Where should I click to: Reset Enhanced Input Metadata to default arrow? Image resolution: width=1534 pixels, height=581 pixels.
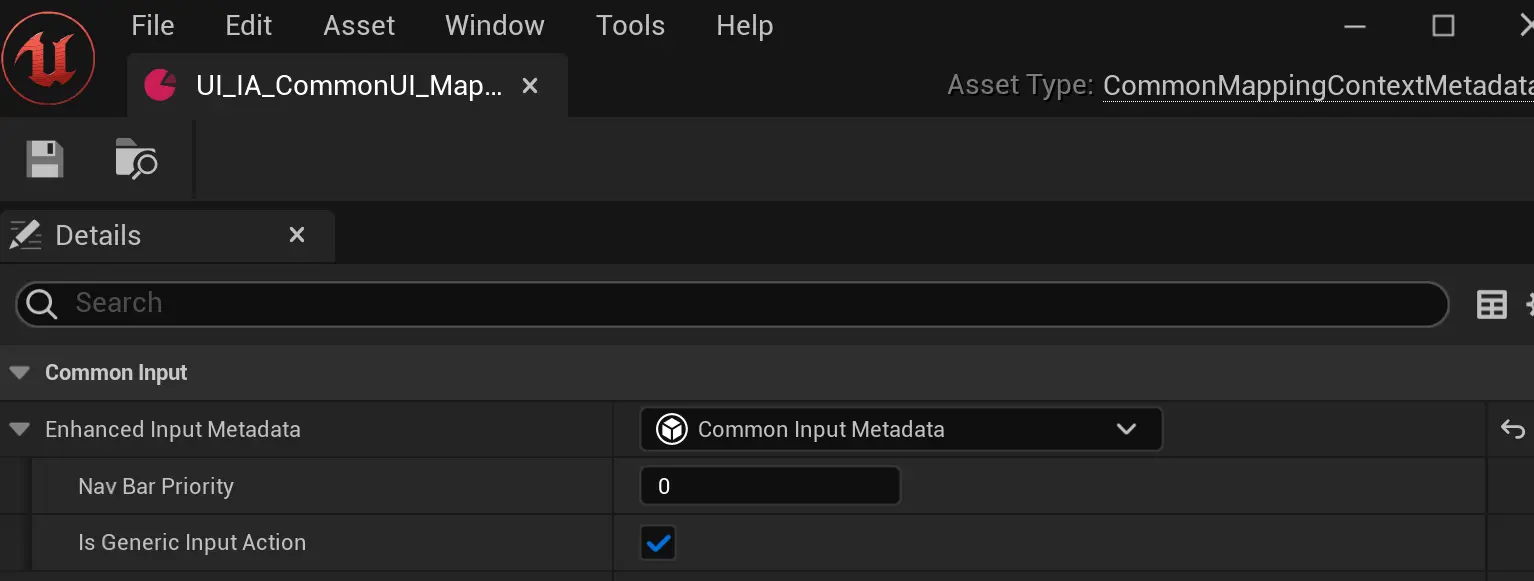click(x=1512, y=430)
